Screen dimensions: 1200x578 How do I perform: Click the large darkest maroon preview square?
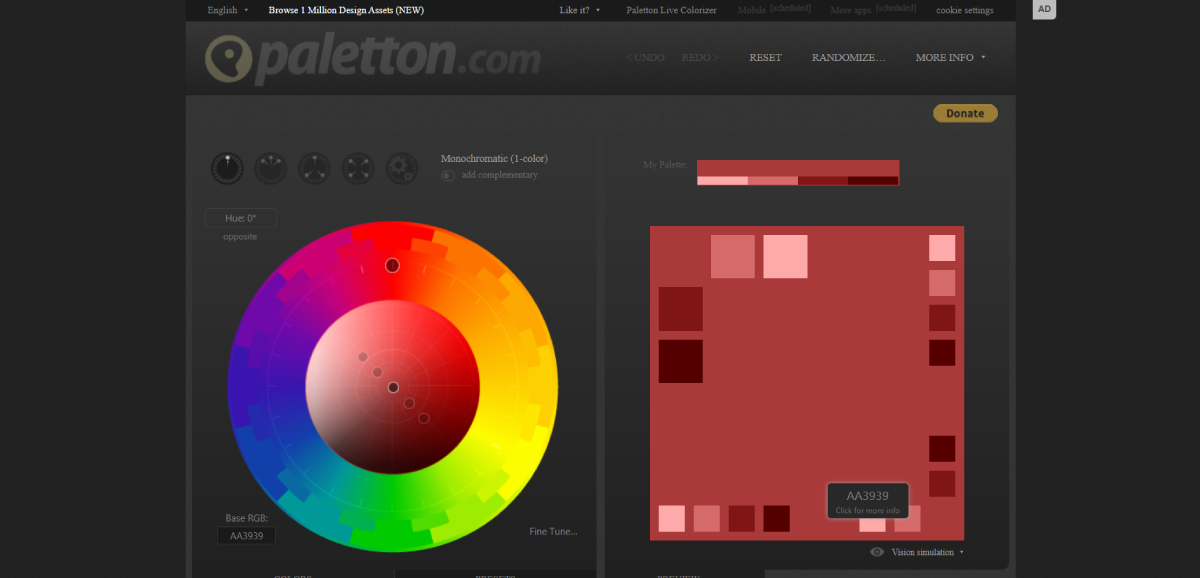click(x=680, y=361)
